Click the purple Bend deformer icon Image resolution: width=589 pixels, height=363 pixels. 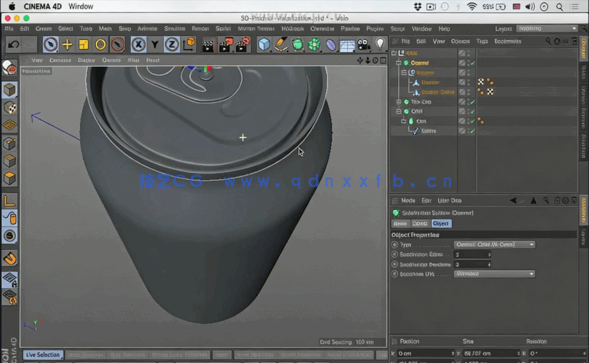click(331, 45)
